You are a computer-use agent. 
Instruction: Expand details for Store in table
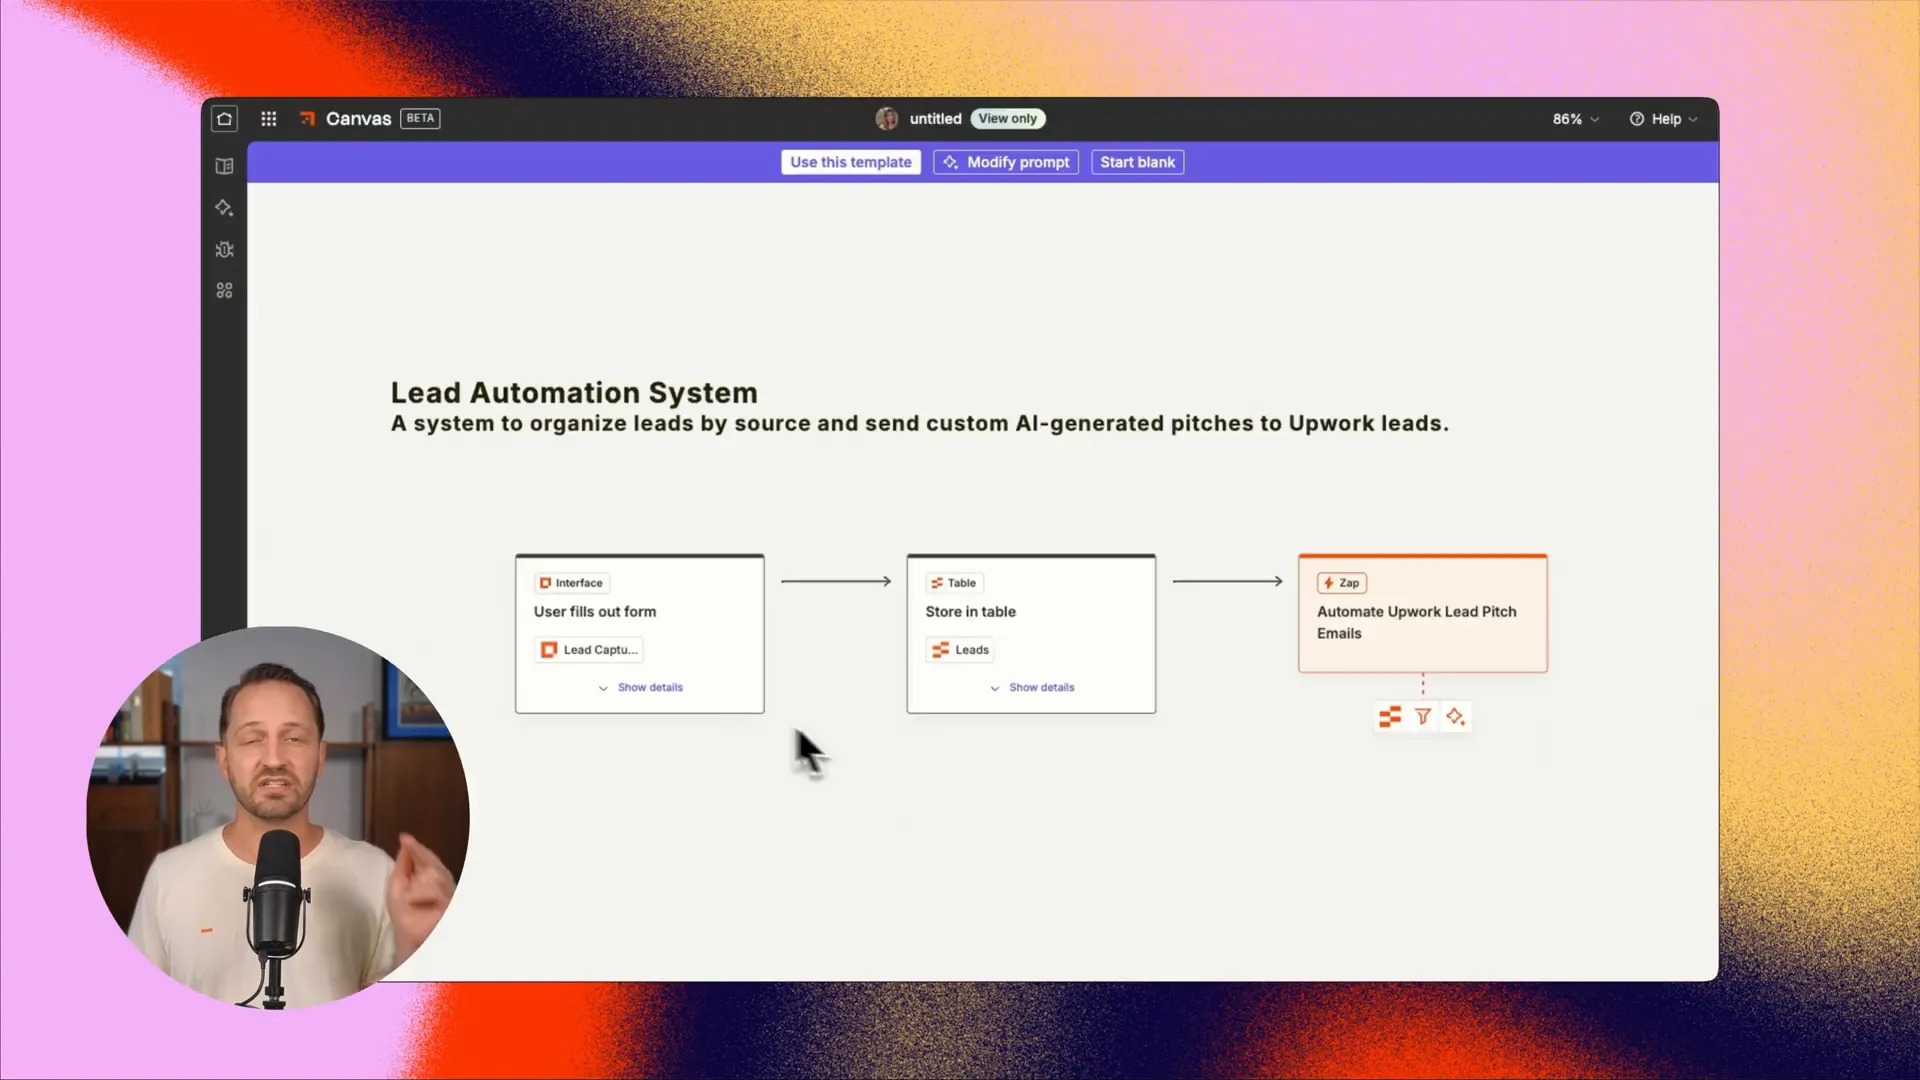coord(1033,687)
